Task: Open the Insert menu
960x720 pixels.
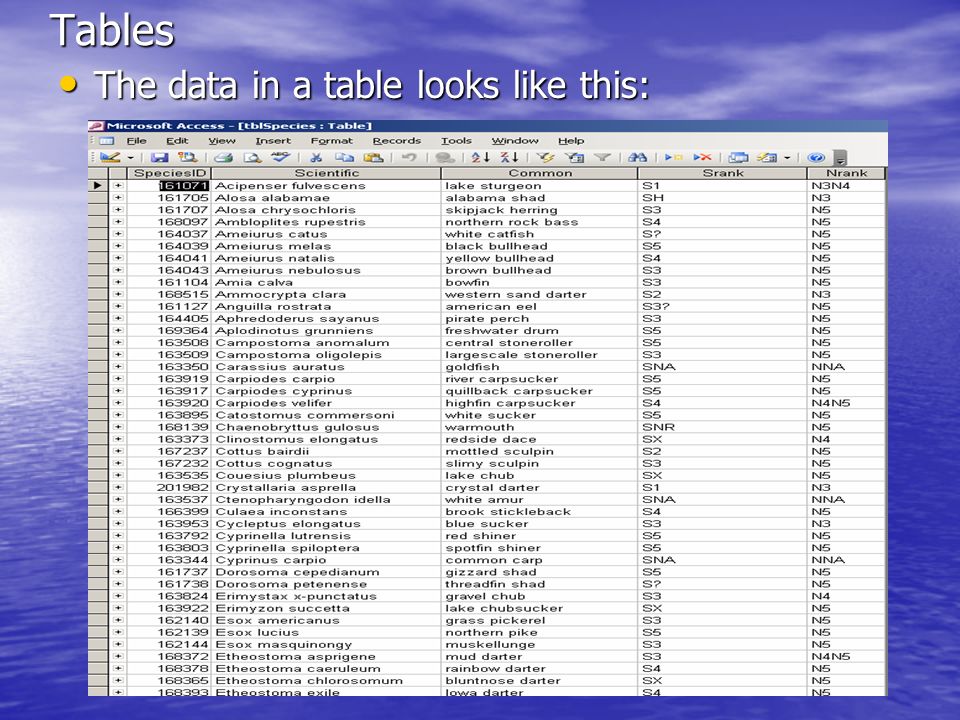Action: click(273, 141)
